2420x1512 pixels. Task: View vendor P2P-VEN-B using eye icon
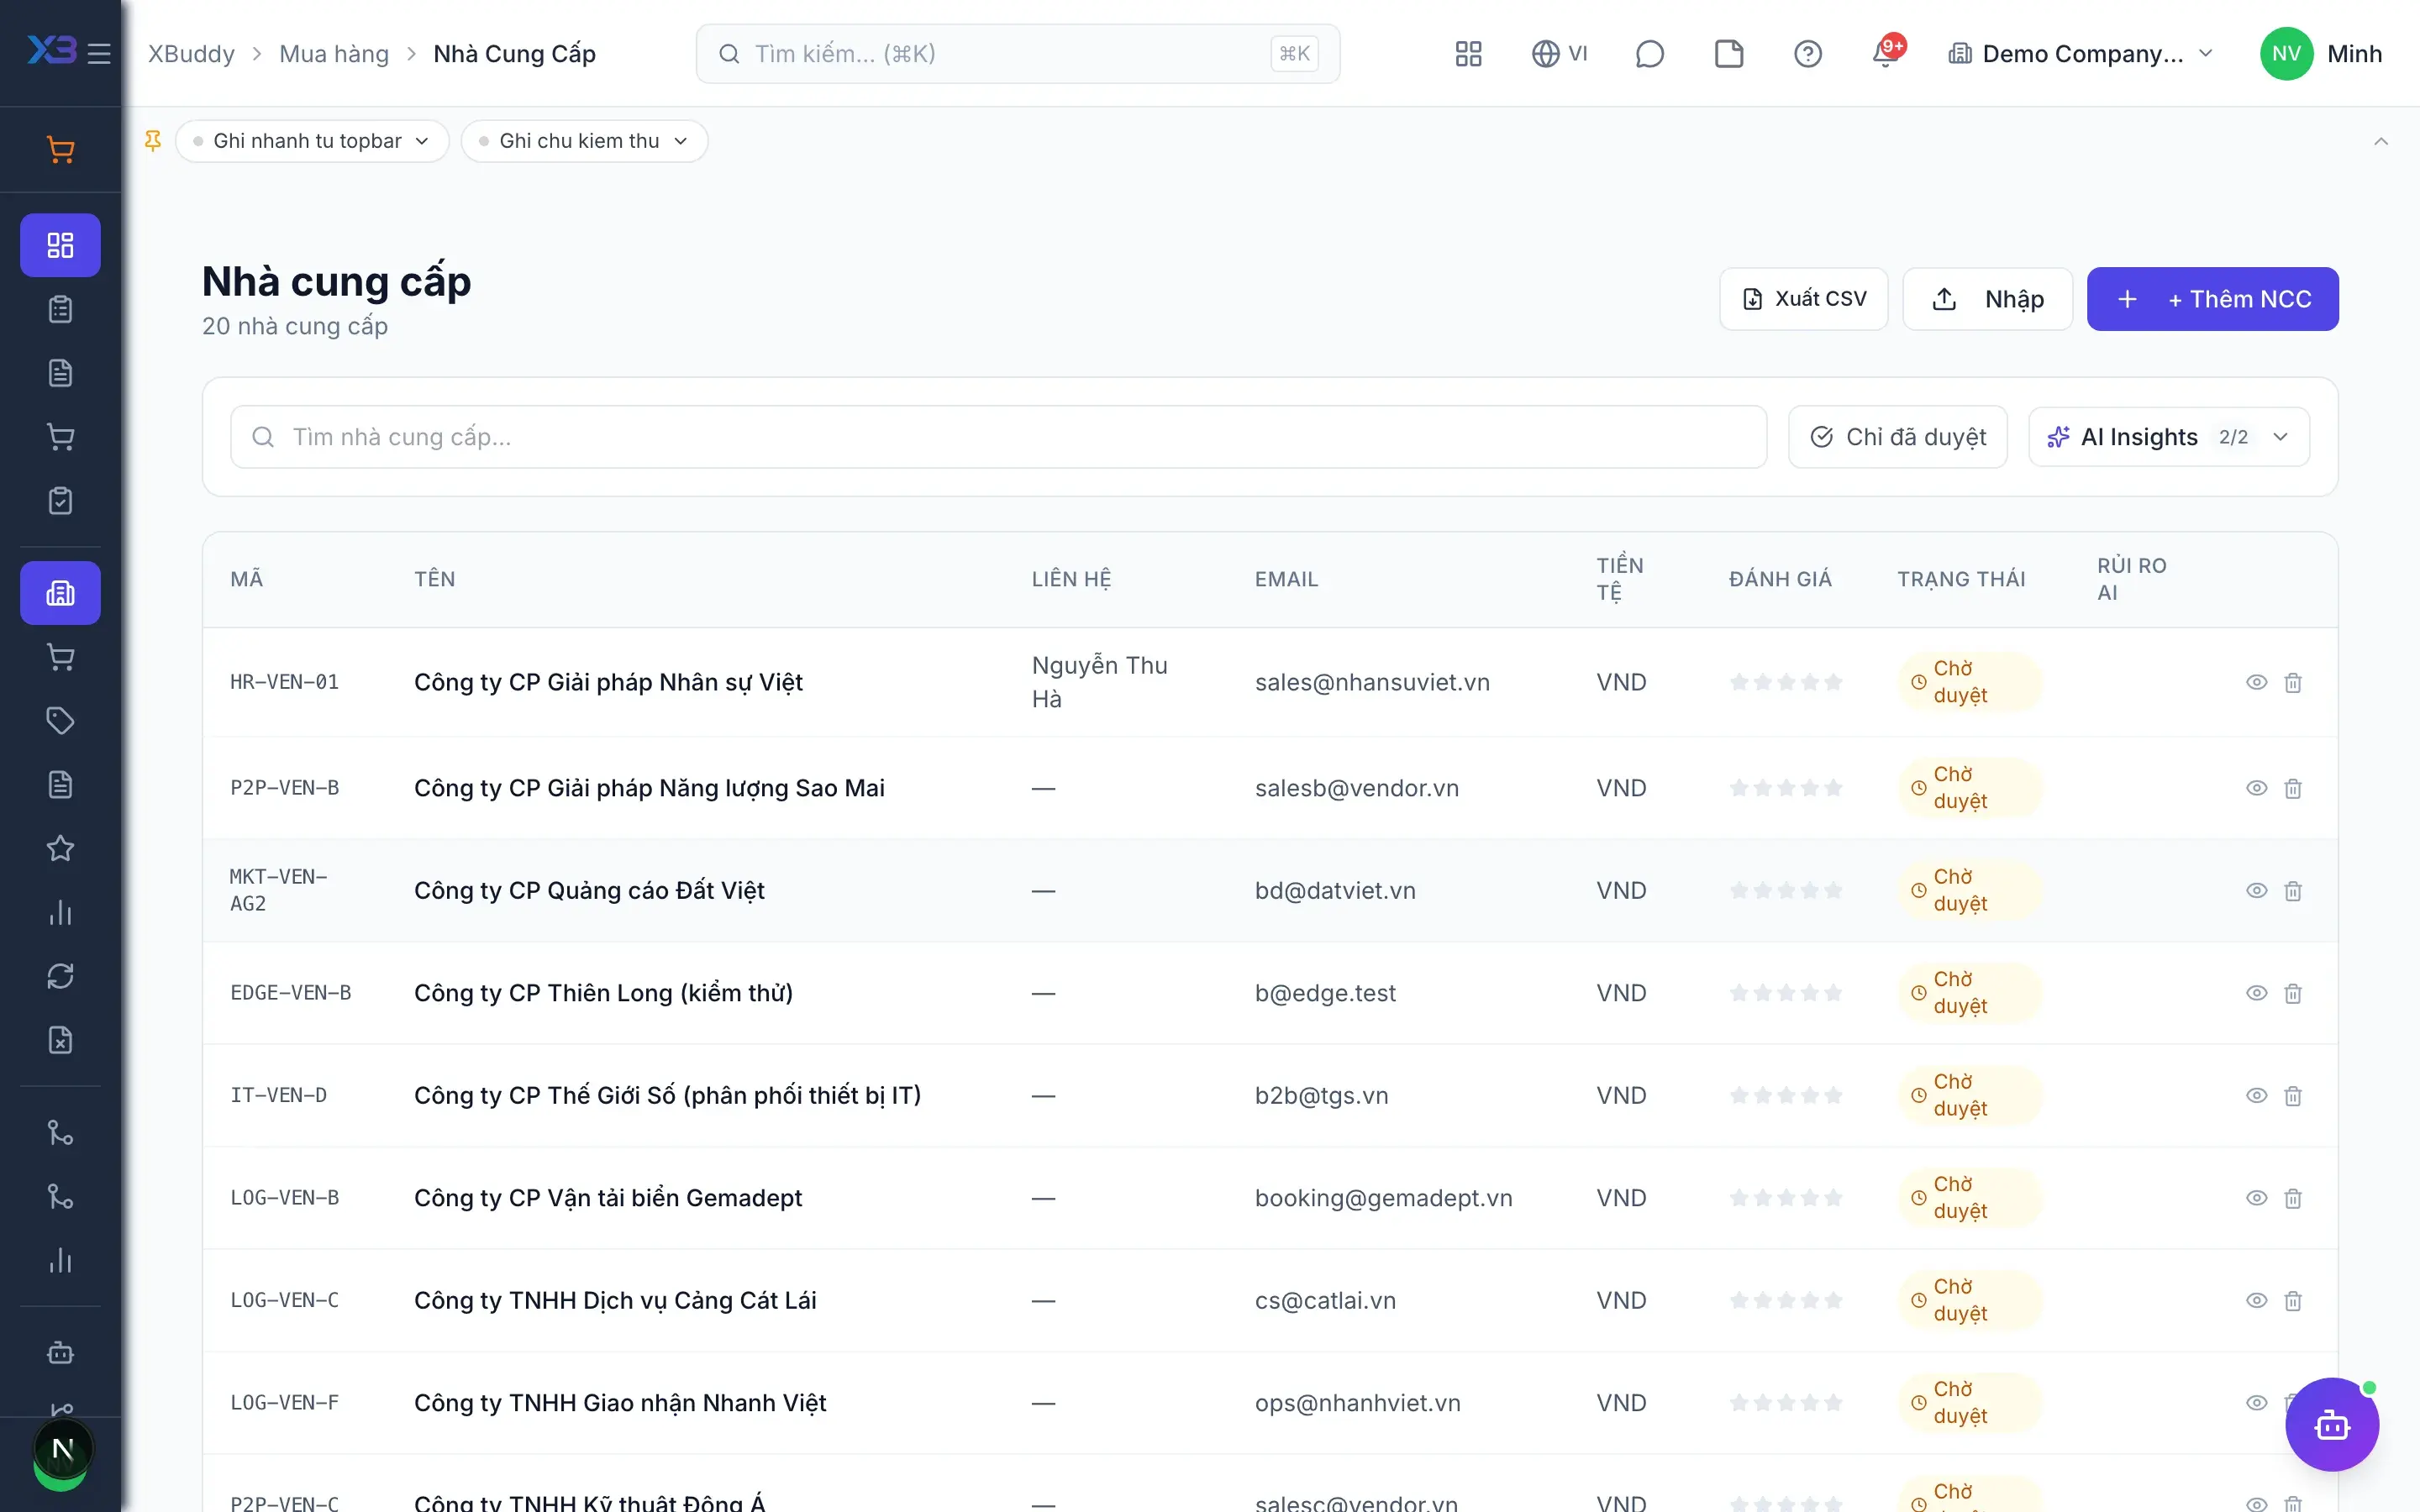2256,788
